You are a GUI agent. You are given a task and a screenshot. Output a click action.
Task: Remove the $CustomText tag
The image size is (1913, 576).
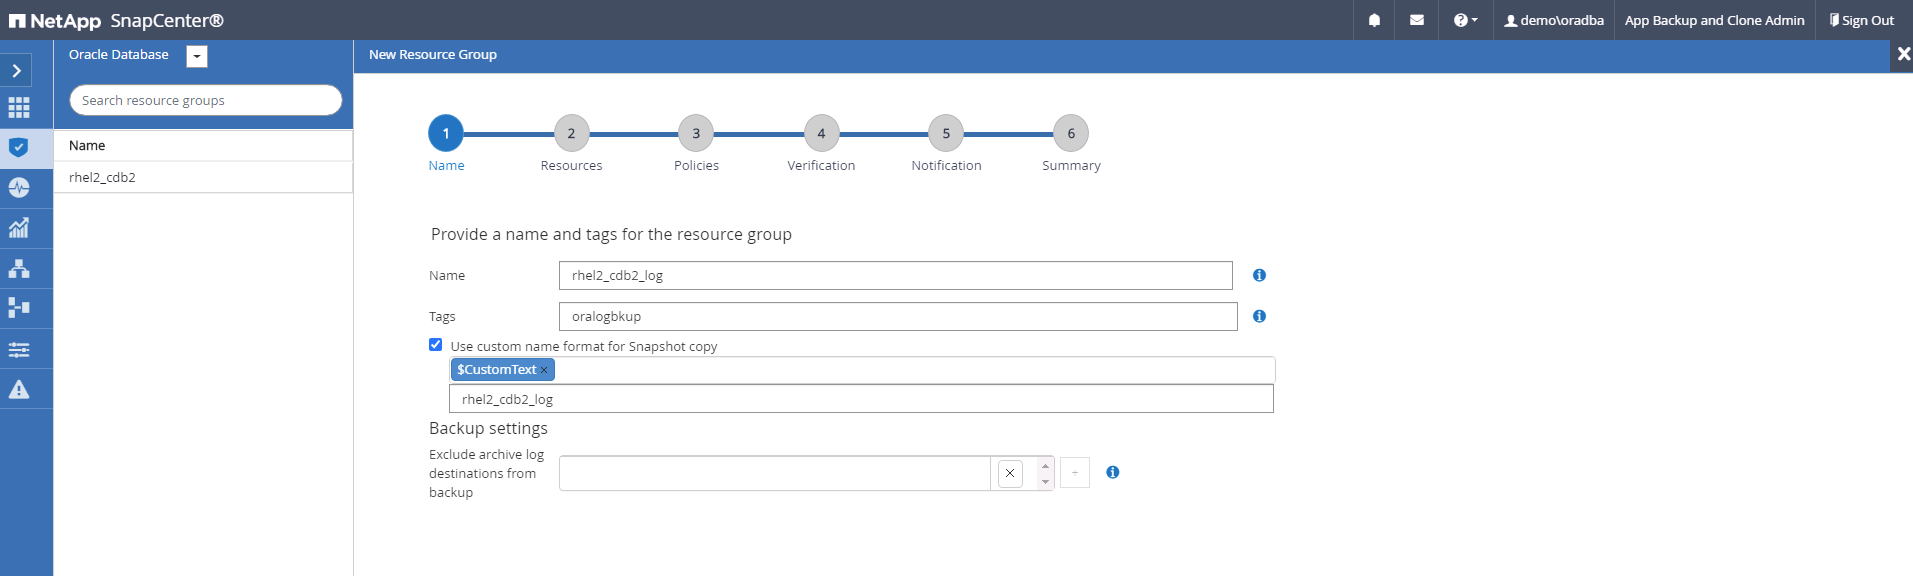(544, 370)
